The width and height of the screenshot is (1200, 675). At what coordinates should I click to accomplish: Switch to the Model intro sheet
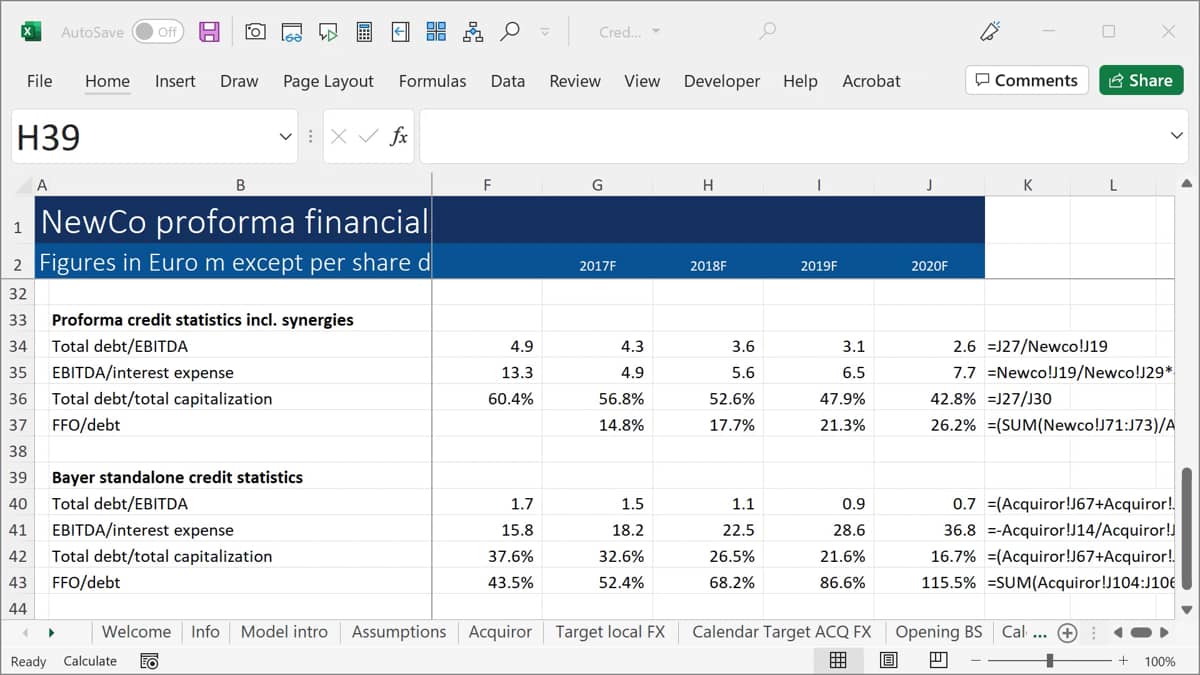(x=284, y=632)
